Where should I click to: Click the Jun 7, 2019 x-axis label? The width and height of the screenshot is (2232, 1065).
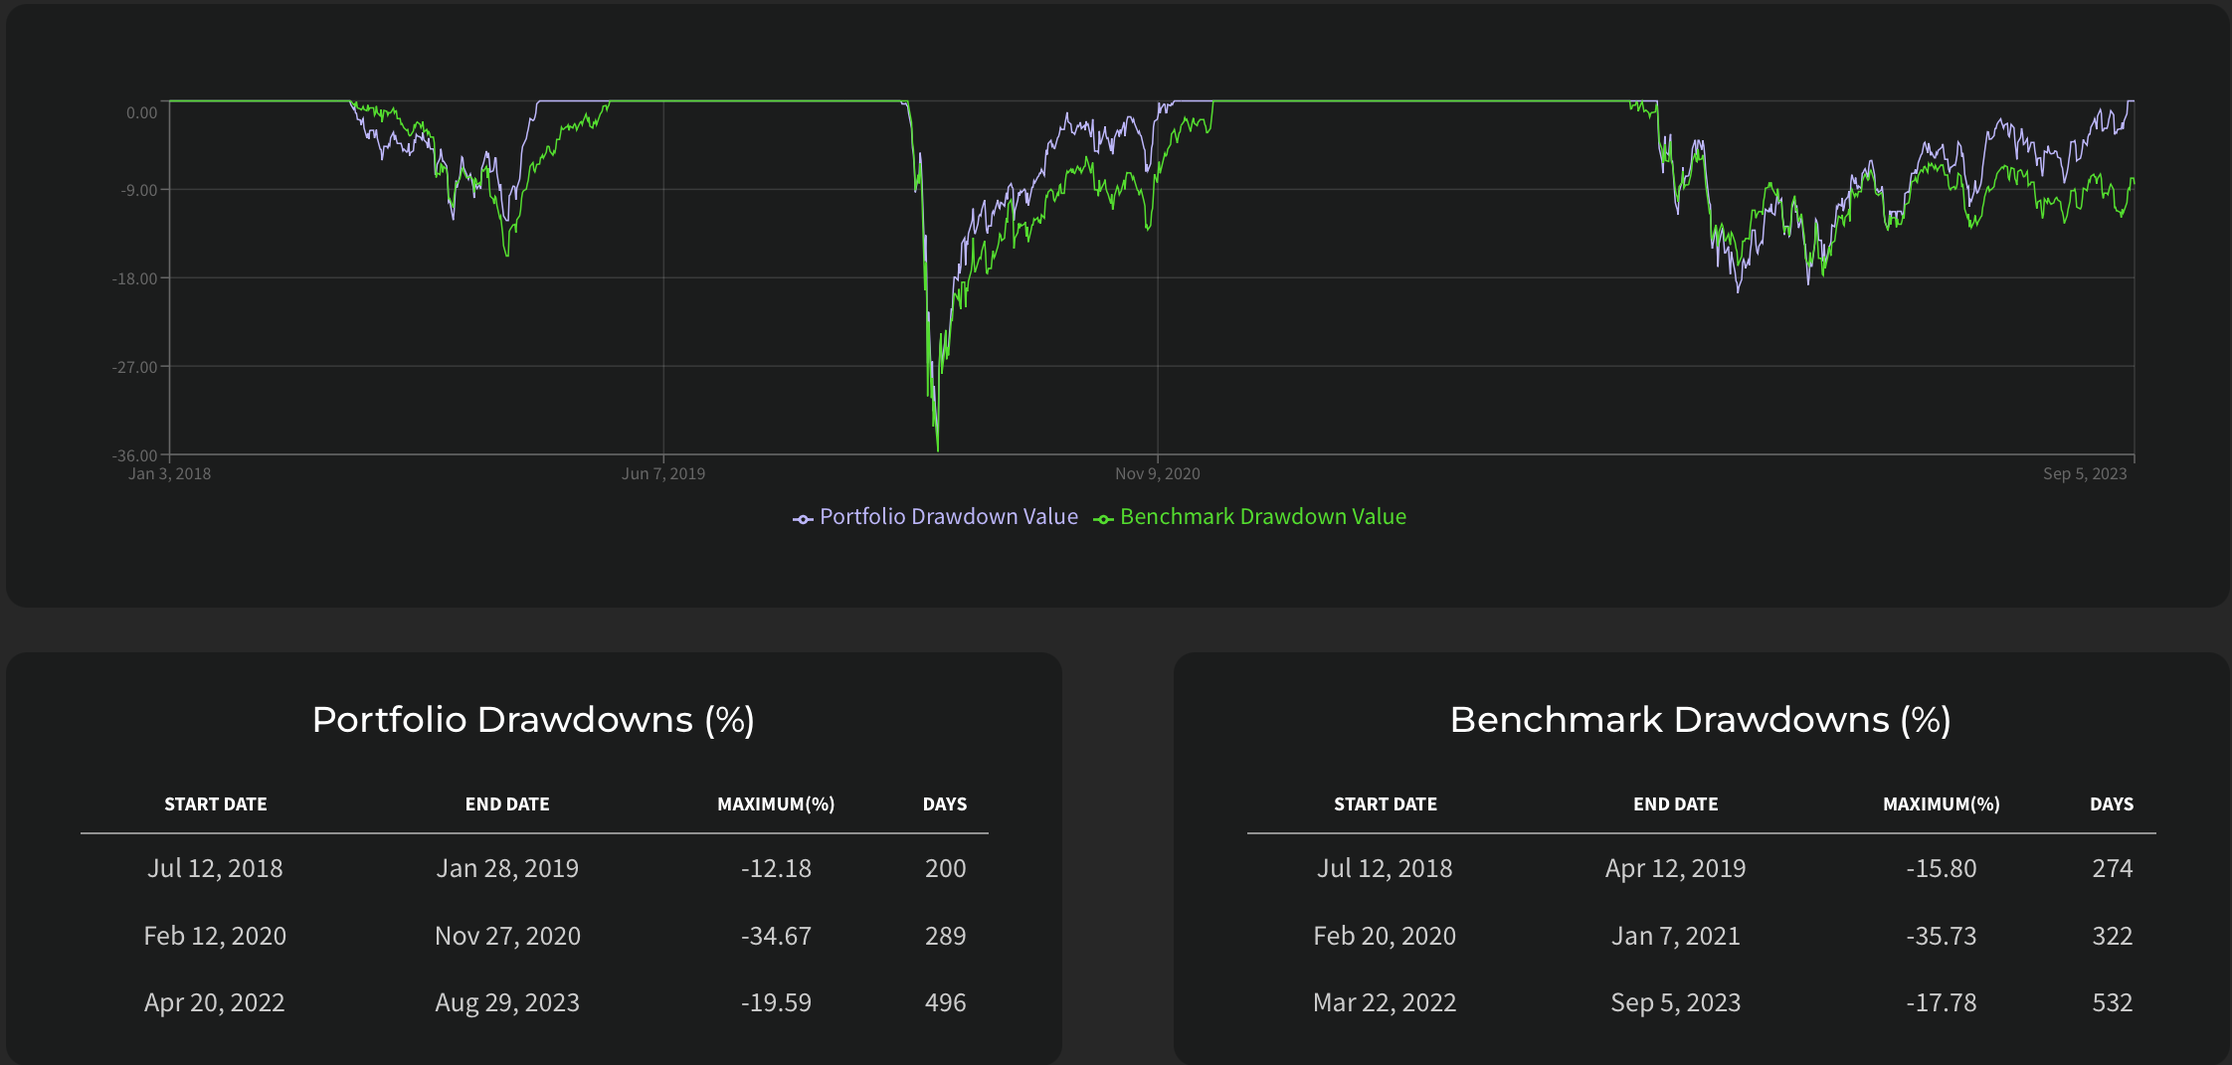[x=663, y=474]
